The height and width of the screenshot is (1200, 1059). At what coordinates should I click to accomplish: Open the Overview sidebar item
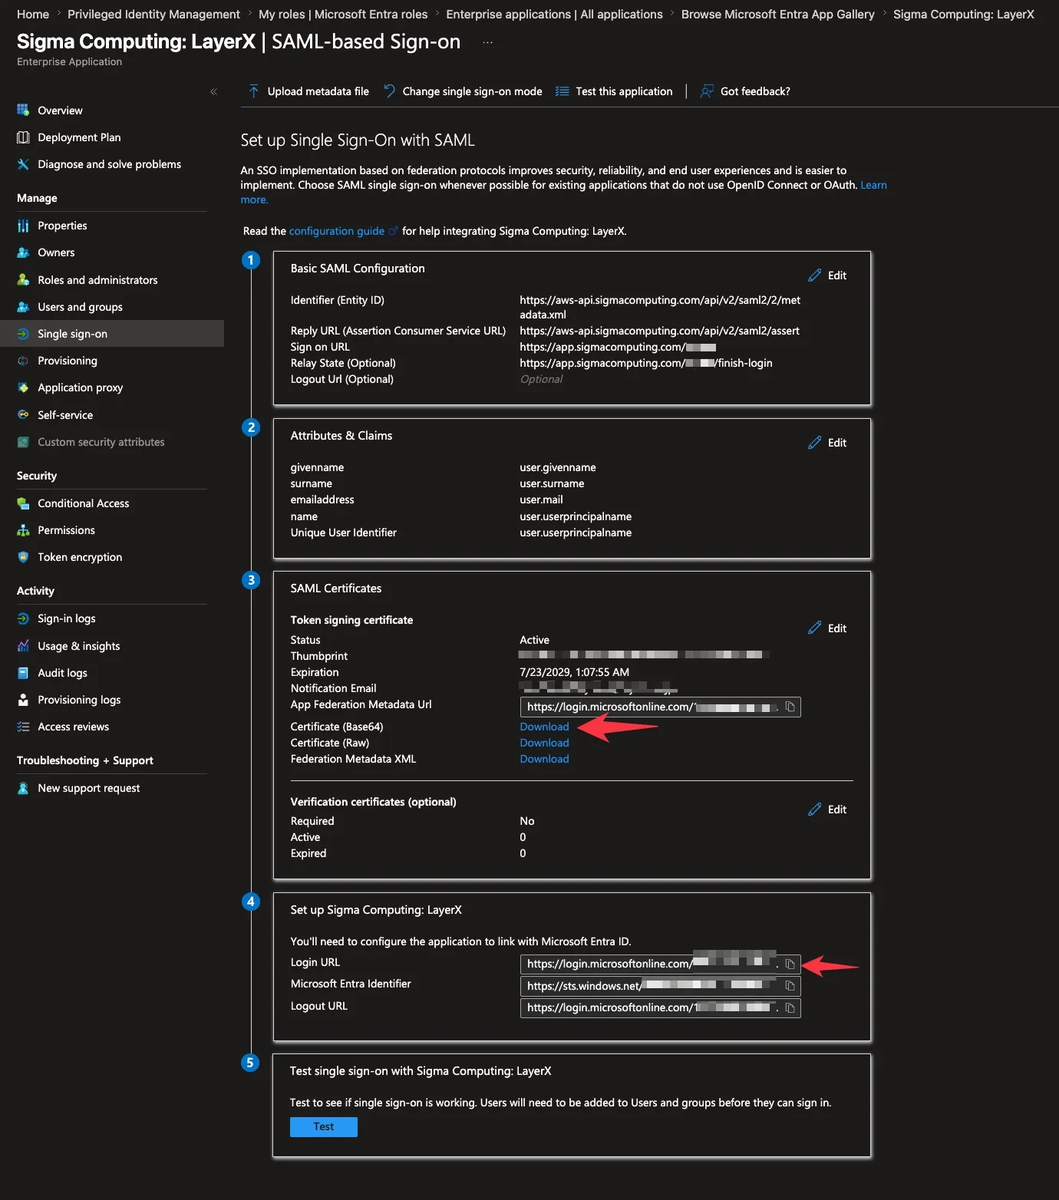(60, 110)
